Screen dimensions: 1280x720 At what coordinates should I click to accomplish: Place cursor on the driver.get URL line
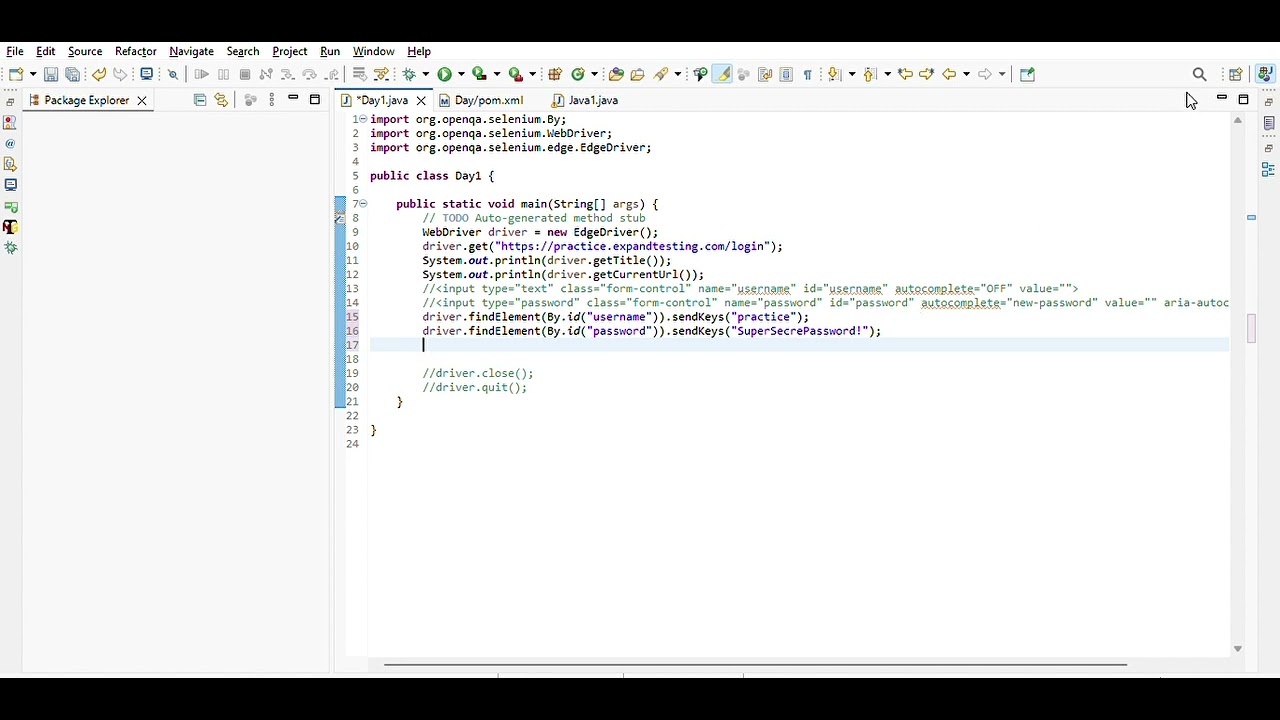[602, 246]
